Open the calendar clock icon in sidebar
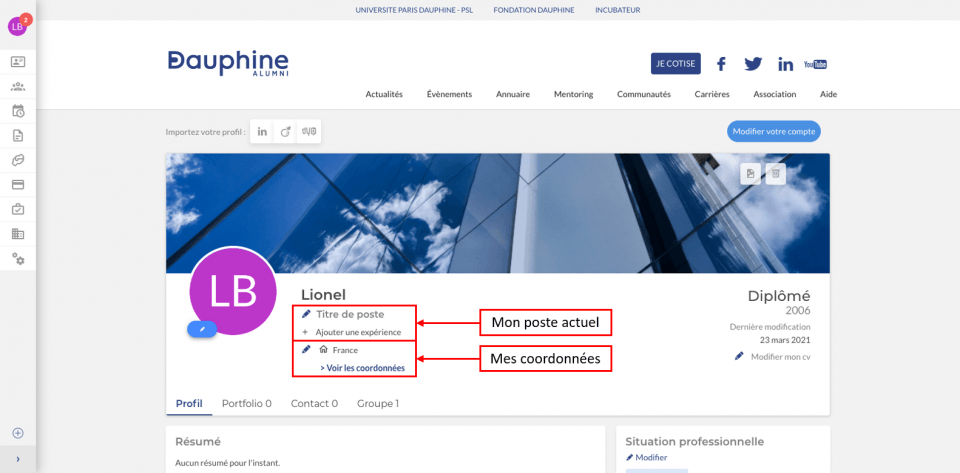This screenshot has height=473, width=960. tap(18, 111)
